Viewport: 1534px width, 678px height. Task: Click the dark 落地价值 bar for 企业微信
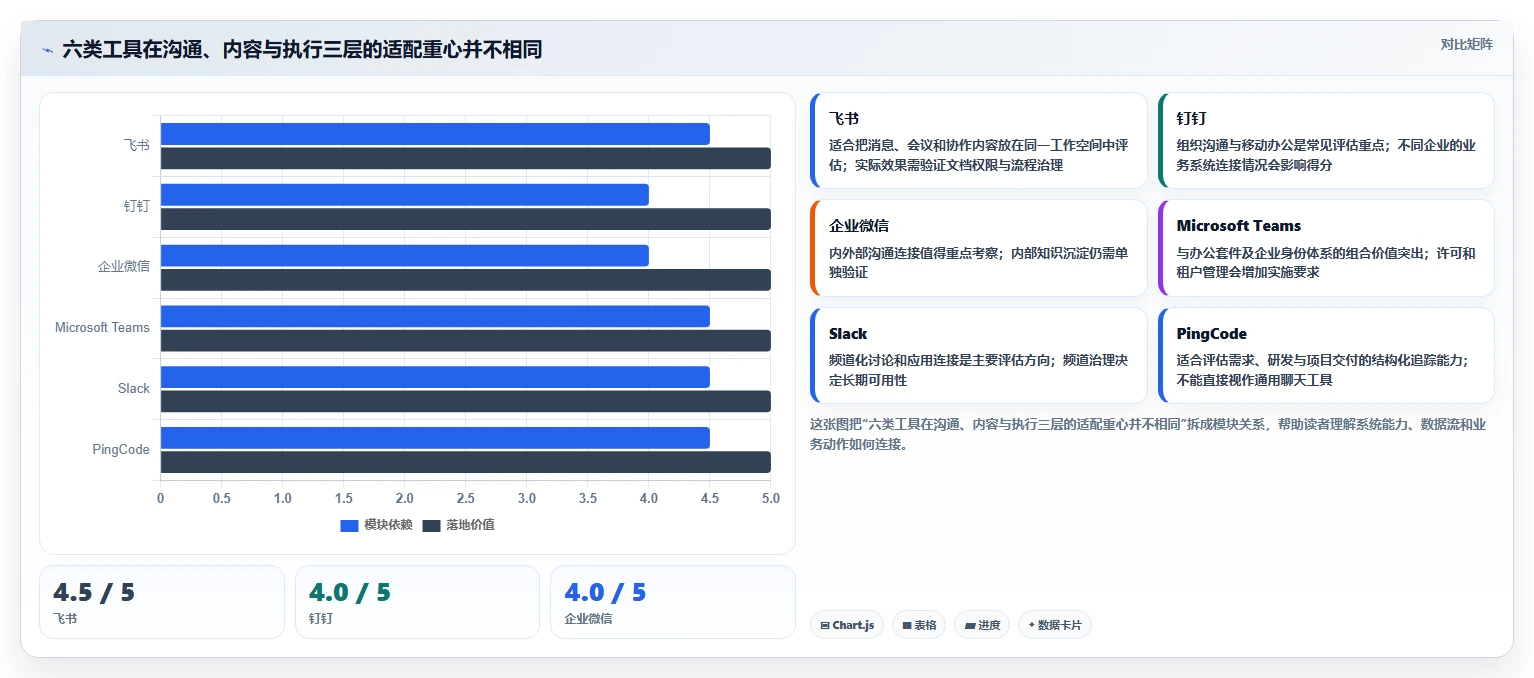466,280
